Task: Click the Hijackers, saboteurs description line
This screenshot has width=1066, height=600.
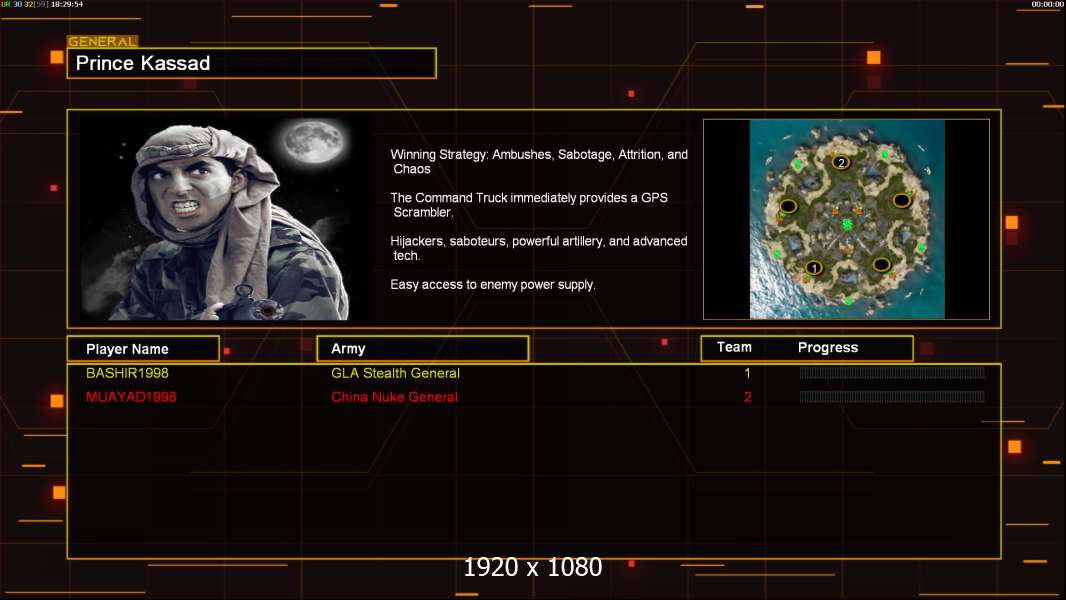Action: tap(538, 248)
